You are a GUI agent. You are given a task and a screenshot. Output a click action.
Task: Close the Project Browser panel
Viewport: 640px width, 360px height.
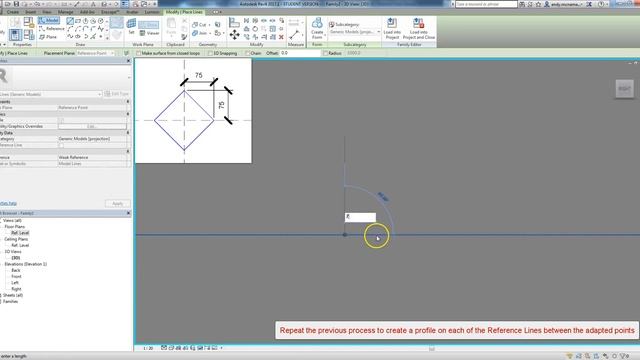pos(129,213)
